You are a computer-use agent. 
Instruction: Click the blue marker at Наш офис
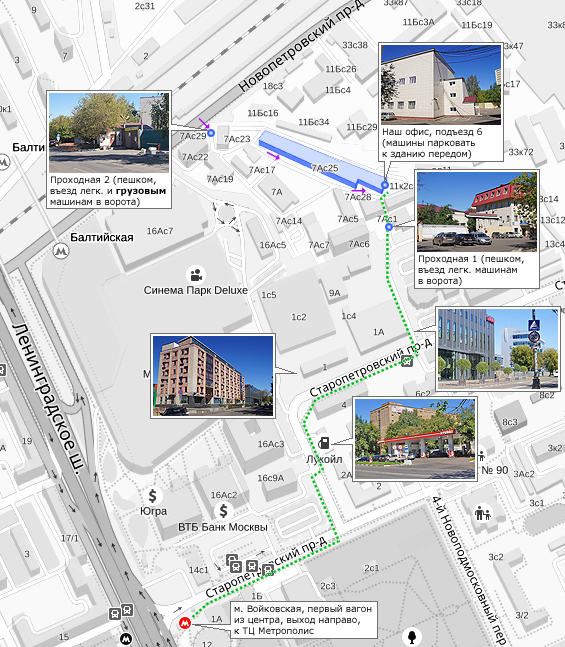[x=385, y=185]
